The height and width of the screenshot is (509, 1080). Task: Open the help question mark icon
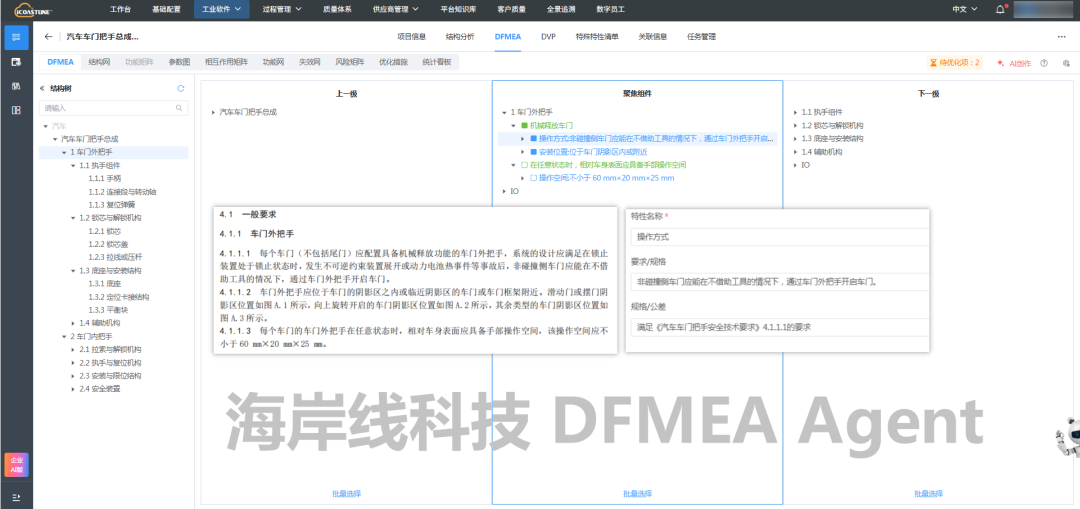point(1044,62)
